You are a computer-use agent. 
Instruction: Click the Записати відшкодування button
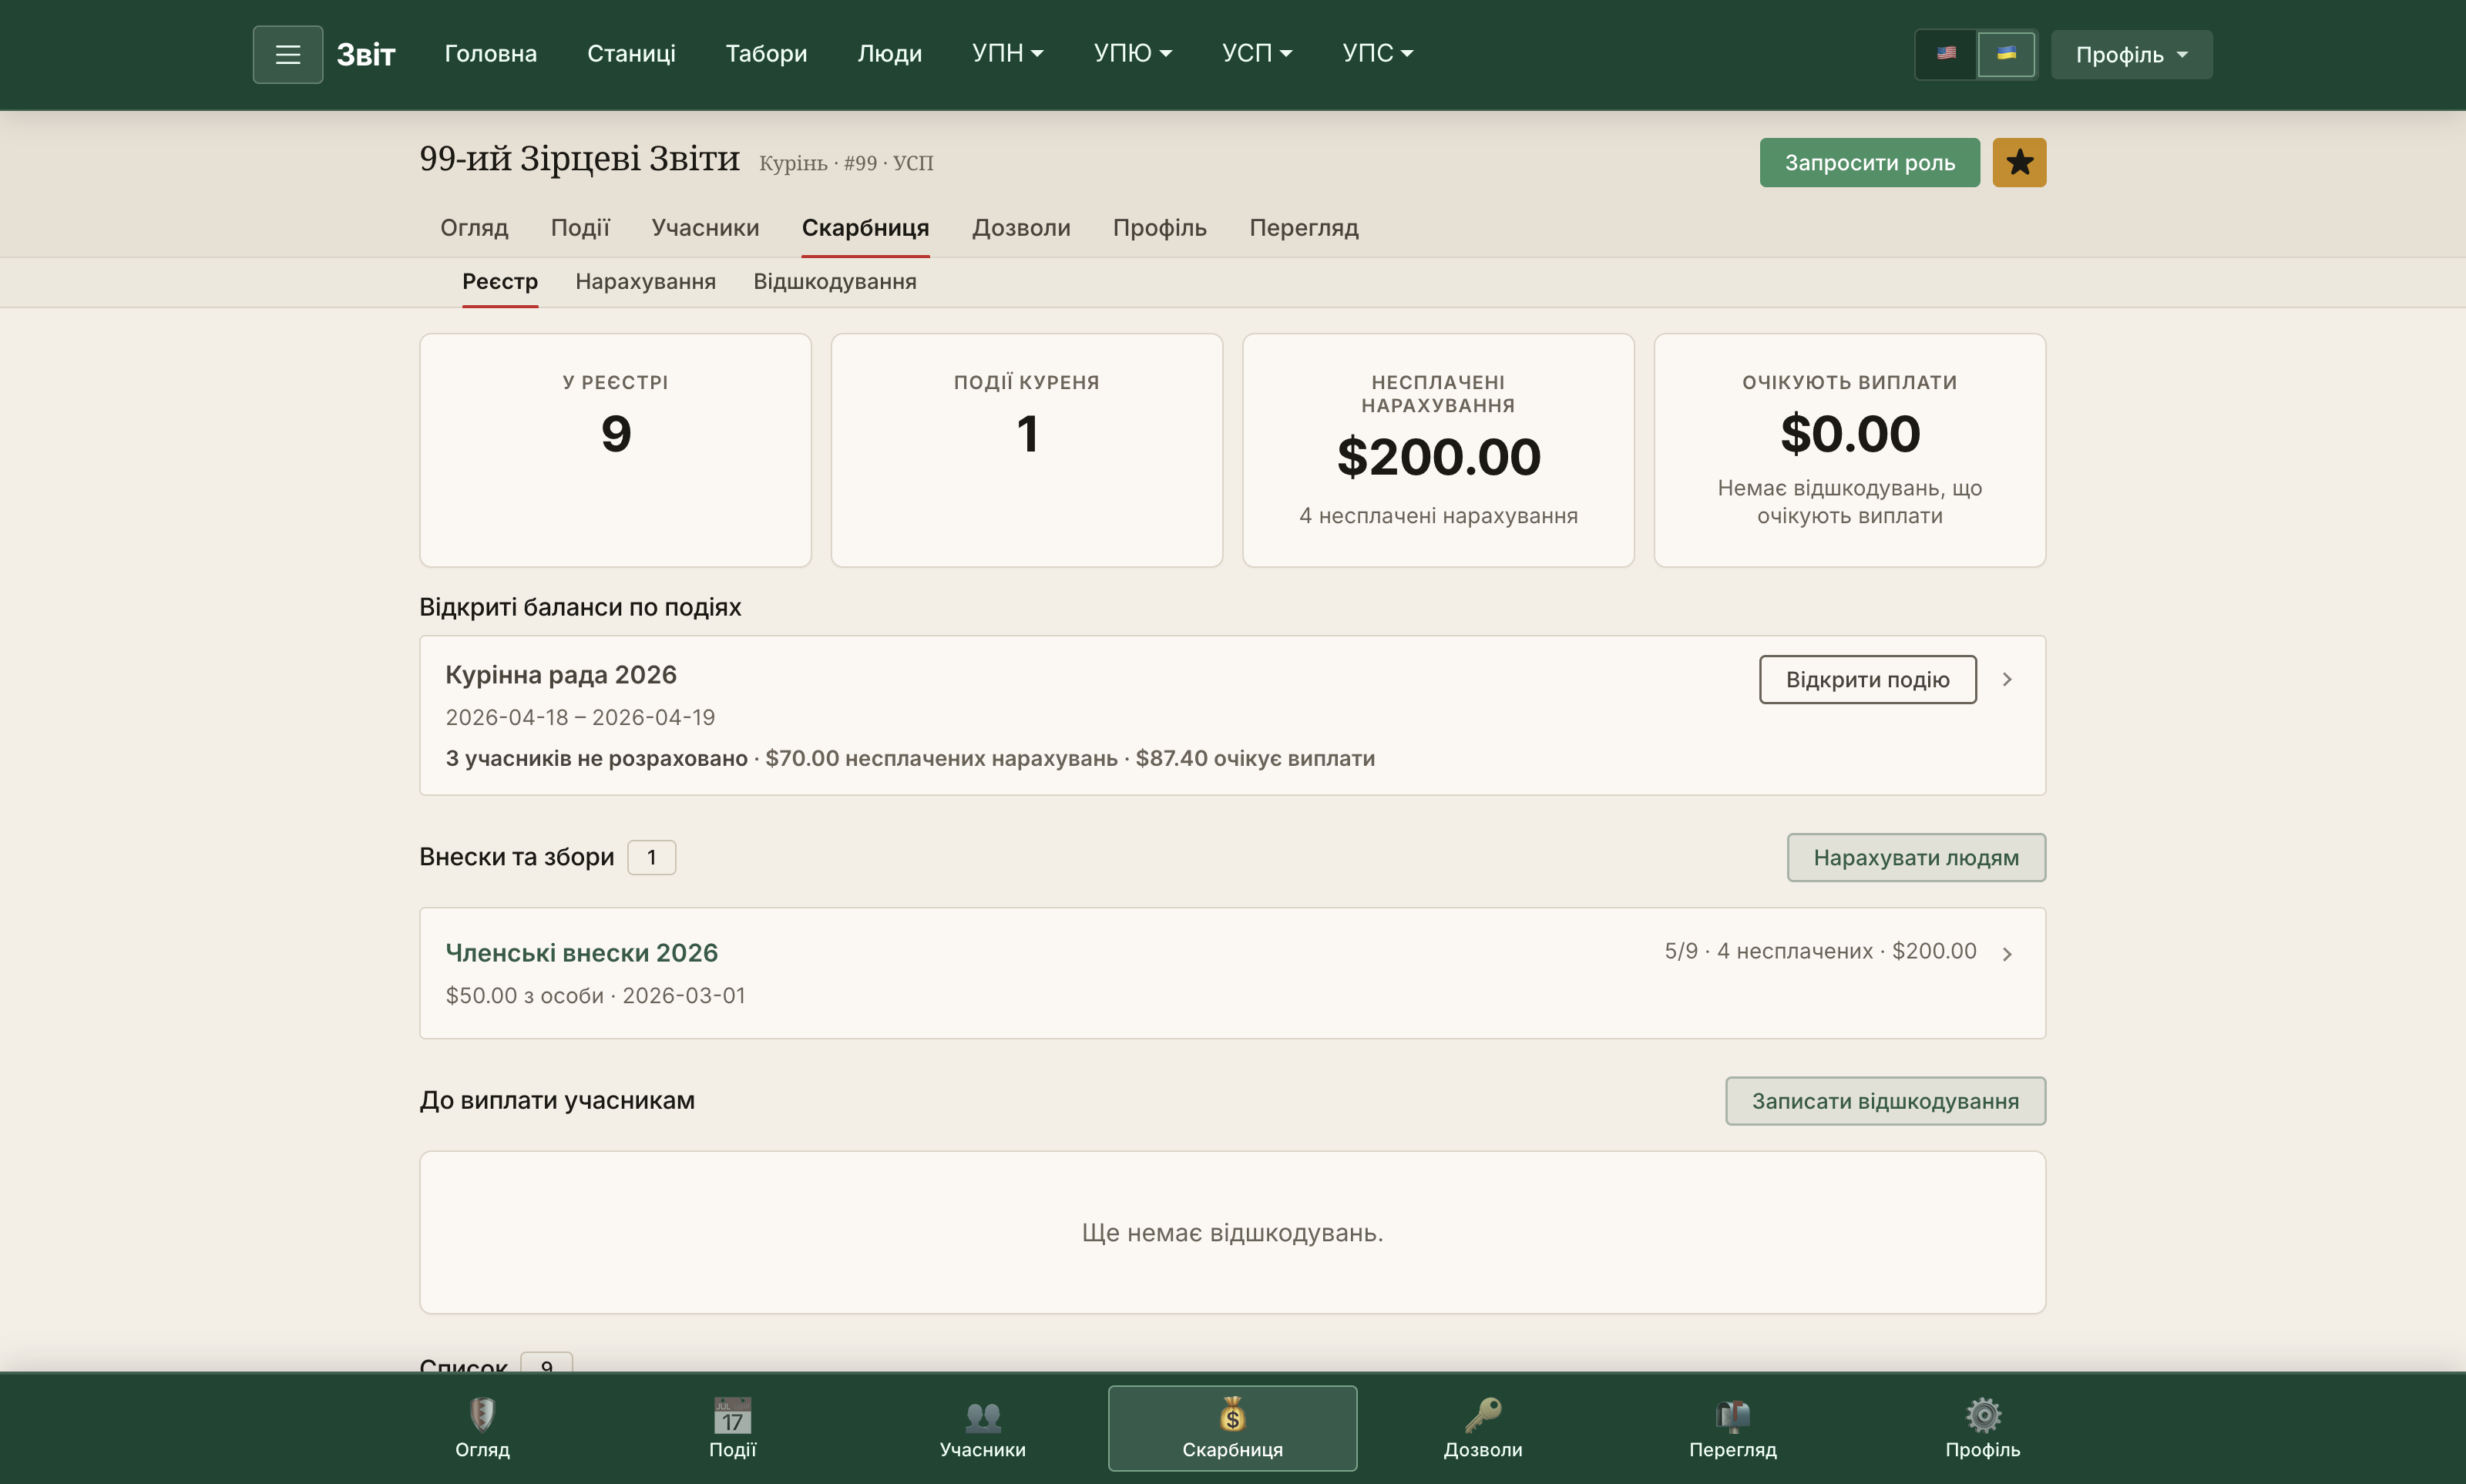point(1885,1100)
